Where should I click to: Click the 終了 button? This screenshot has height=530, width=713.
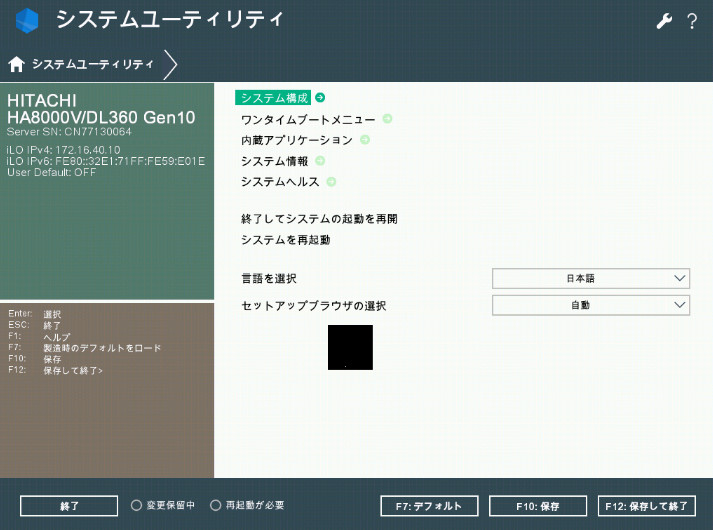(x=69, y=506)
